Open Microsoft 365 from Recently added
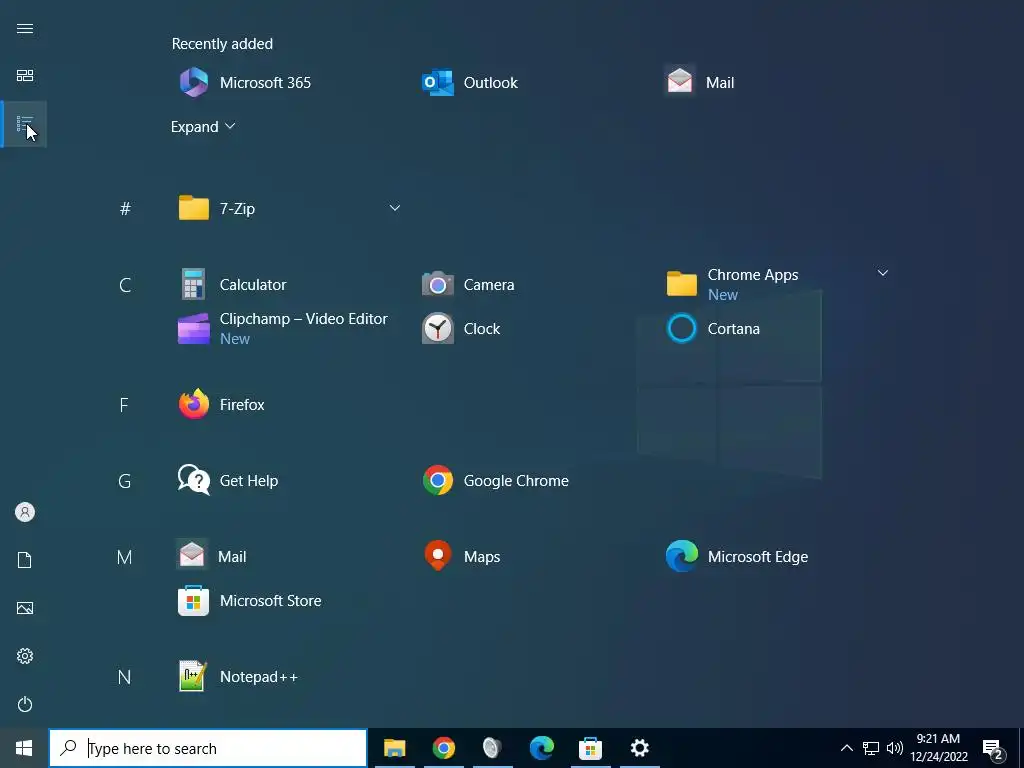Screen dimensions: 1024x768 tap(246, 83)
